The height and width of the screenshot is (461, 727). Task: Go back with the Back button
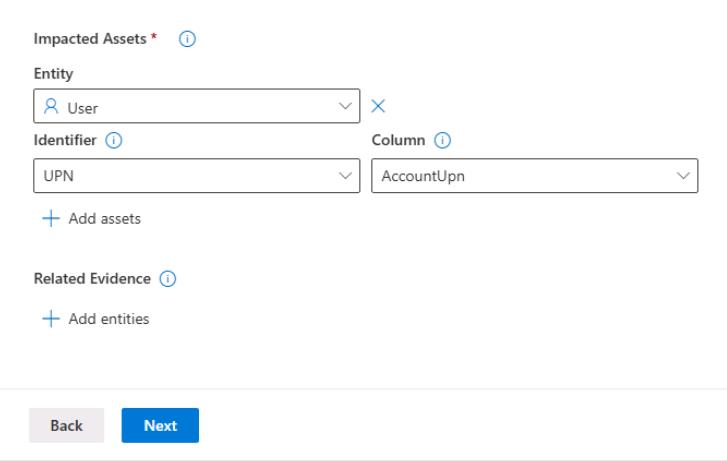tap(66, 425)
